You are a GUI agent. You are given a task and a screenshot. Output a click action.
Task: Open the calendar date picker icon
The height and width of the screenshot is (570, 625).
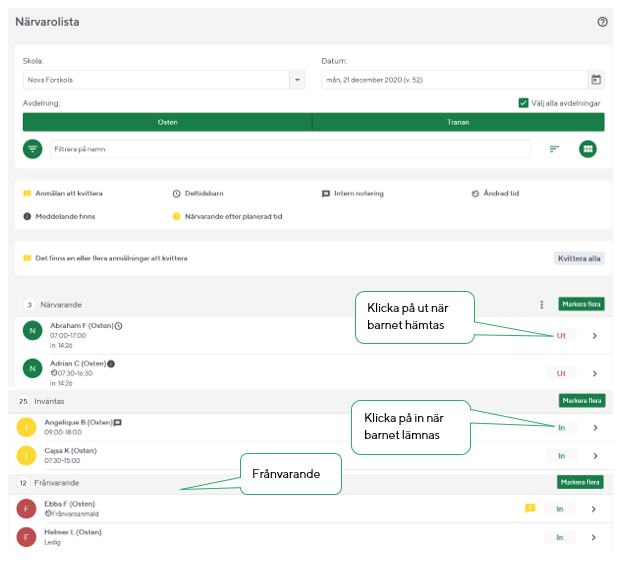[x=596, y=80]
